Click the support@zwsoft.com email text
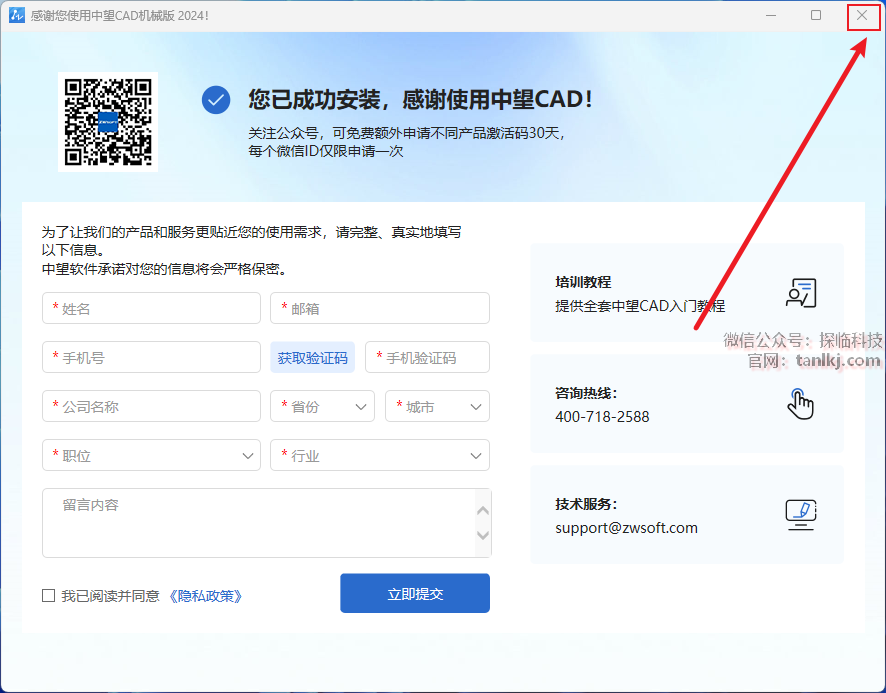 click(627, 528)
